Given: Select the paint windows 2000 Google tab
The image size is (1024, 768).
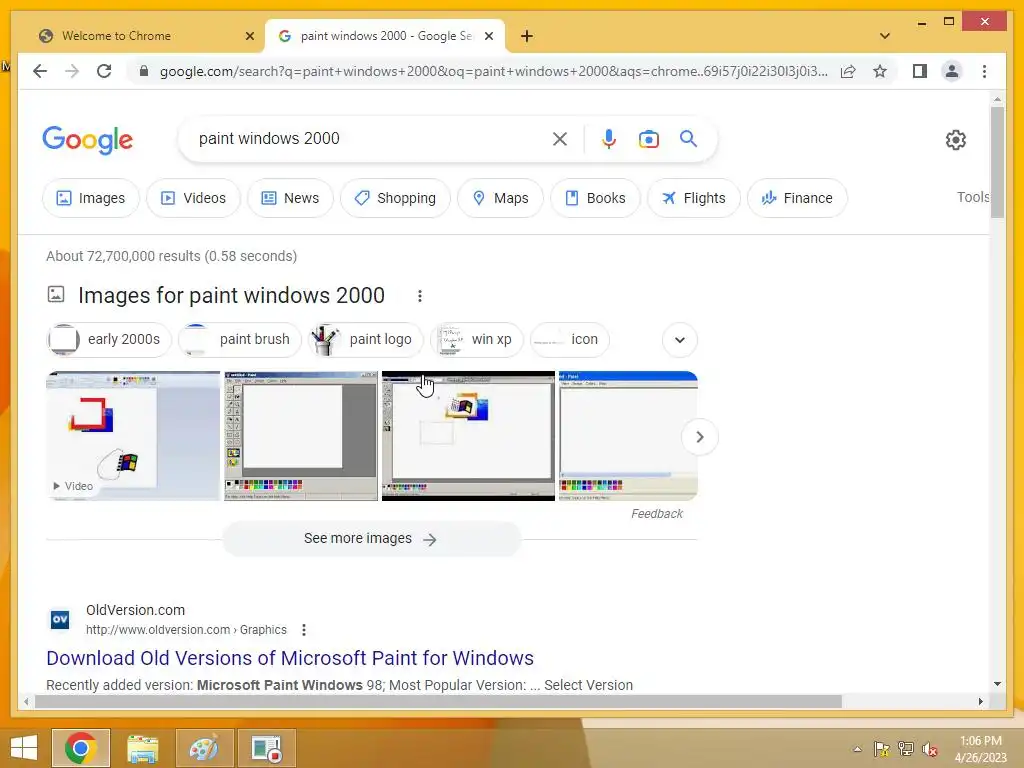Looking at the screenshot, I should 385,36.
